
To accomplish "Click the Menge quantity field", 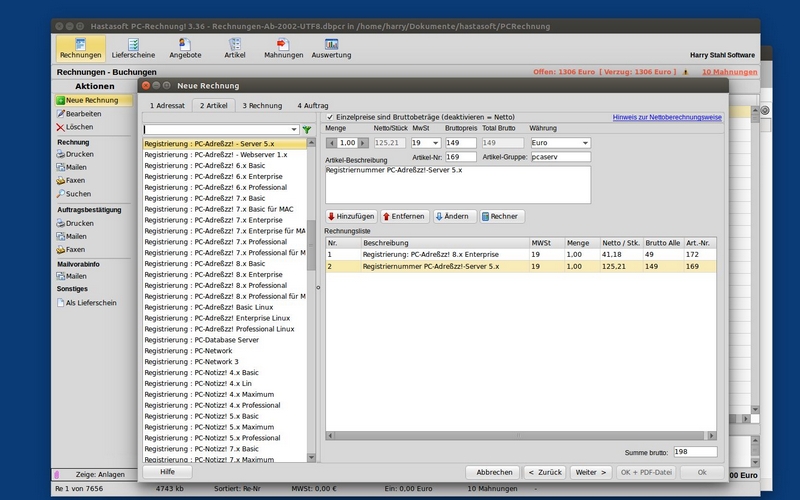I will [x=347, y=143].
